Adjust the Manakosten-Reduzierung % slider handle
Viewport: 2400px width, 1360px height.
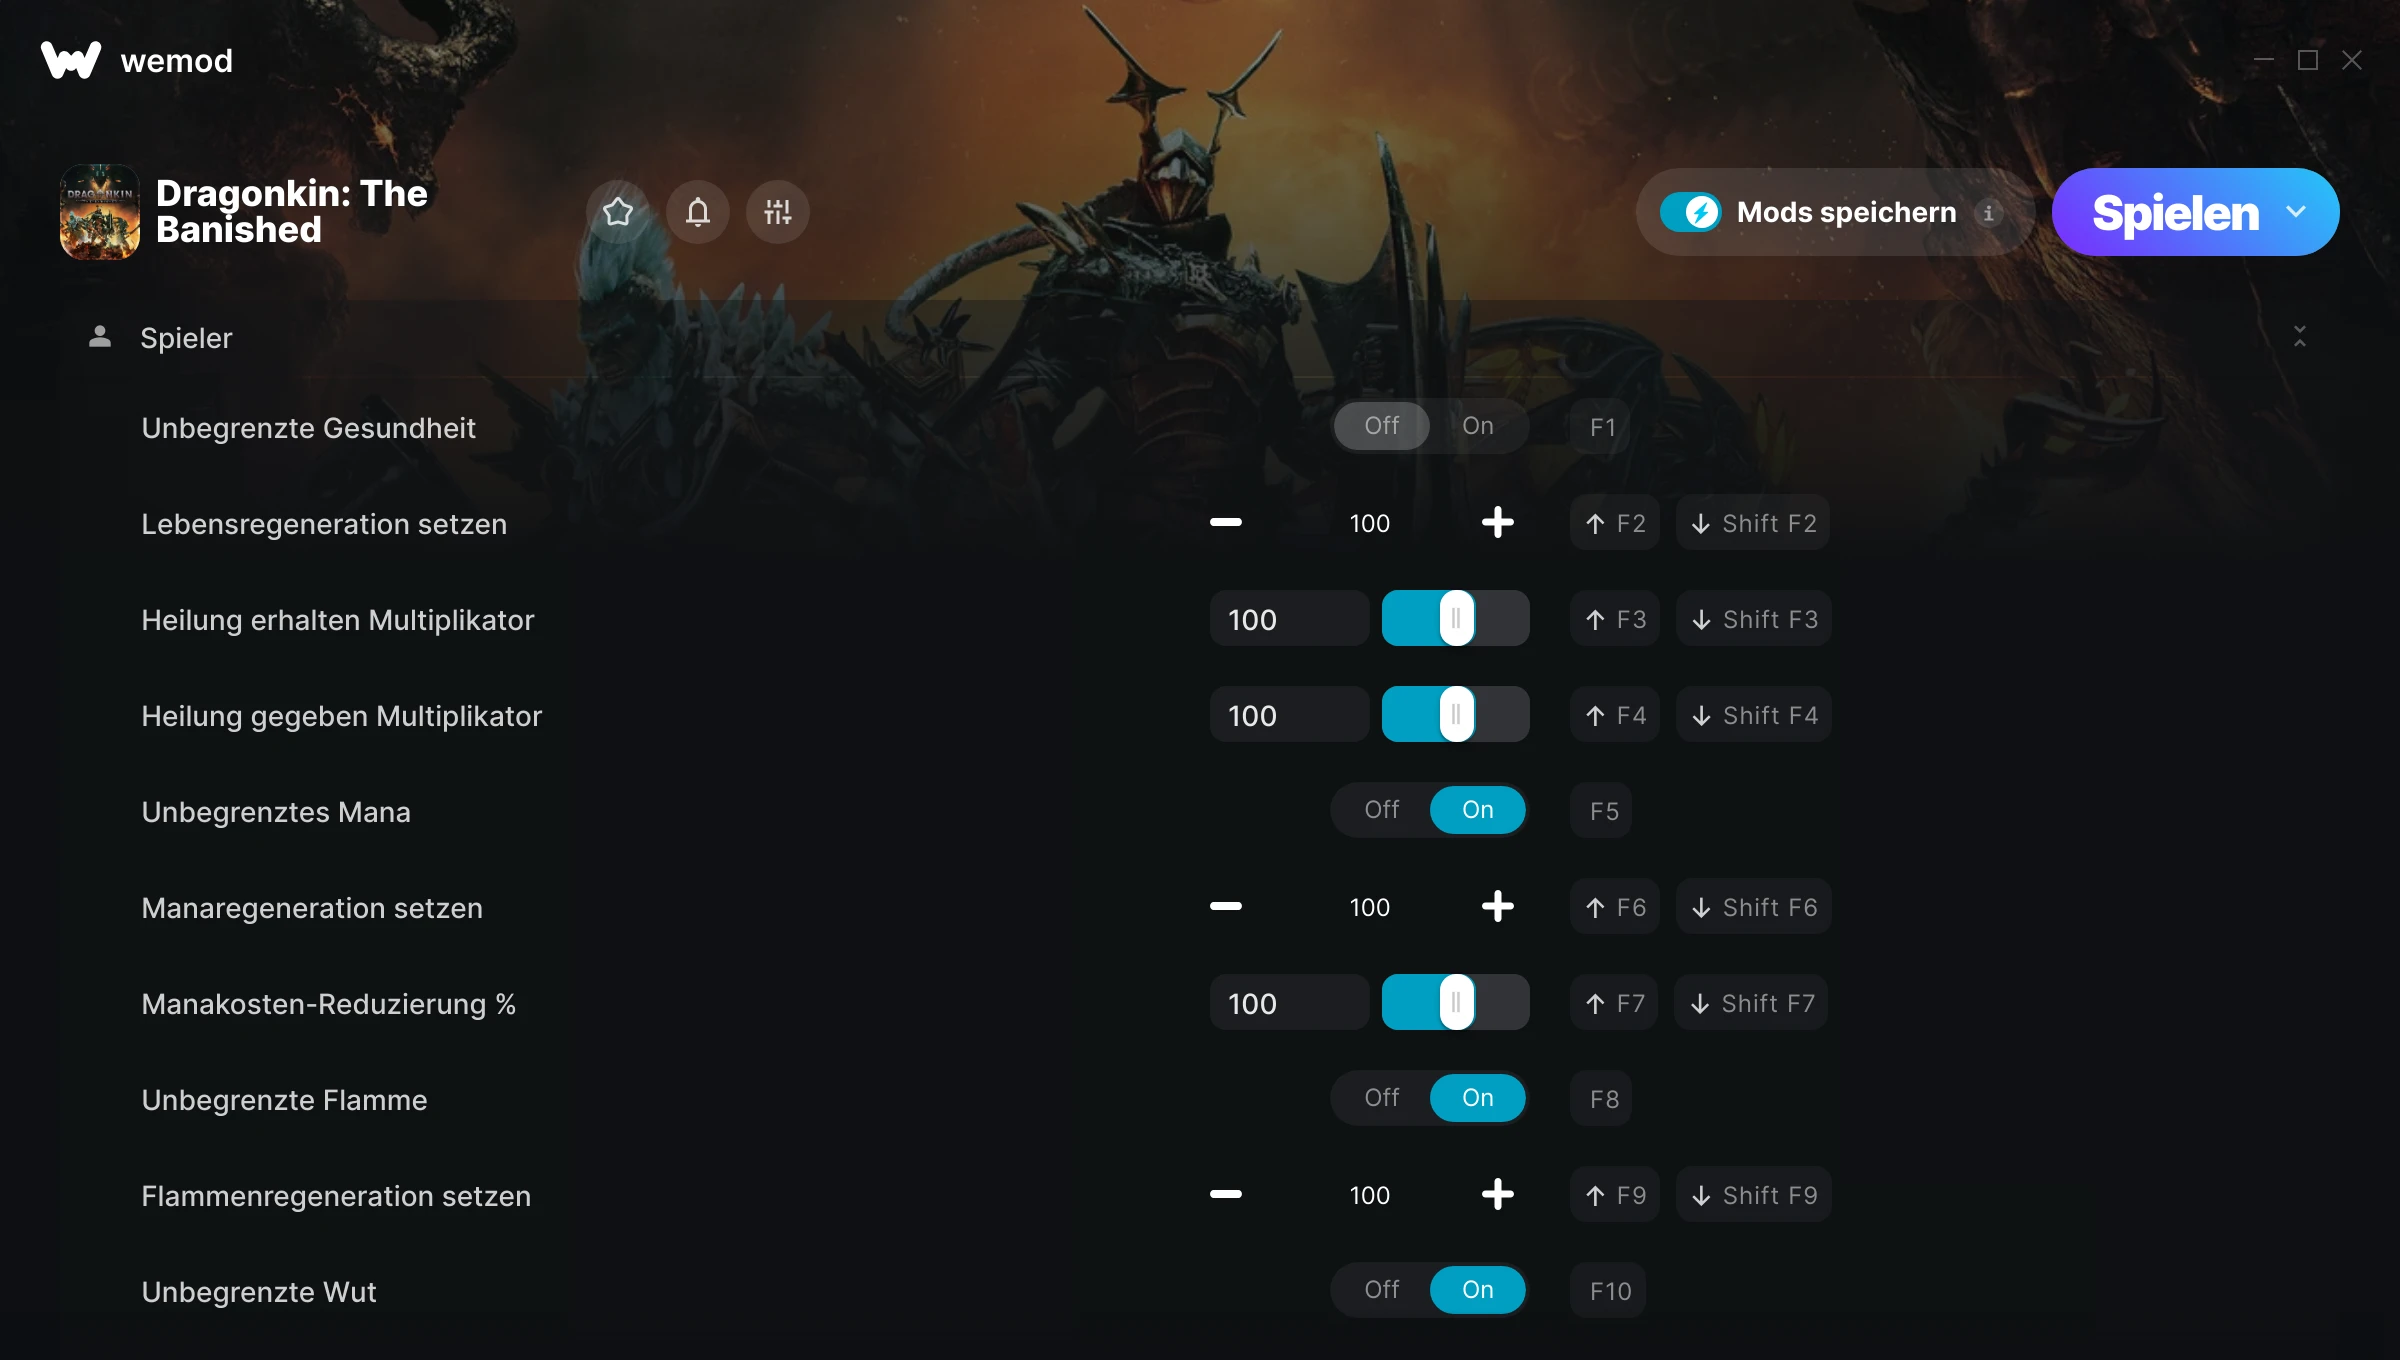click(1457, 1003)
